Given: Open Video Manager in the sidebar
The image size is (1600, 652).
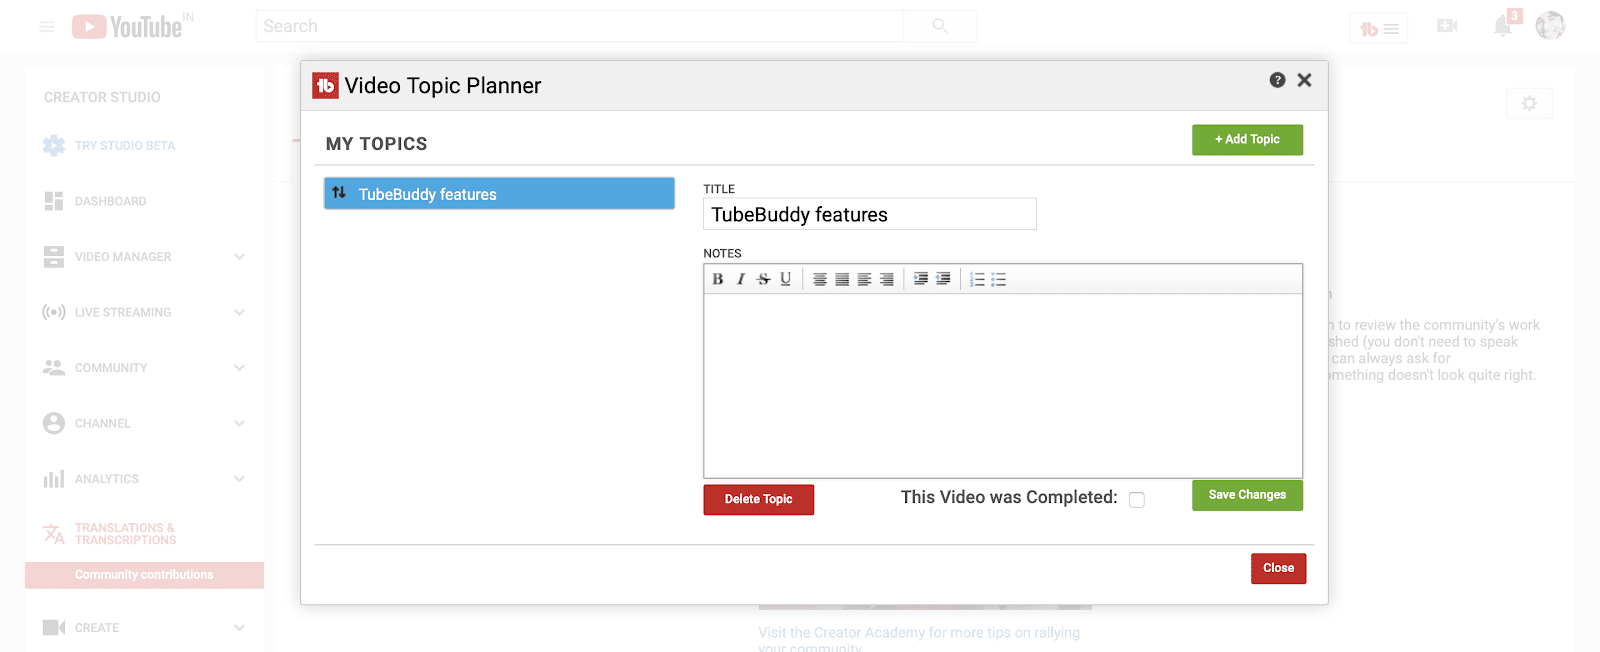Looking at the screenshot, I should tap(123, 257).
